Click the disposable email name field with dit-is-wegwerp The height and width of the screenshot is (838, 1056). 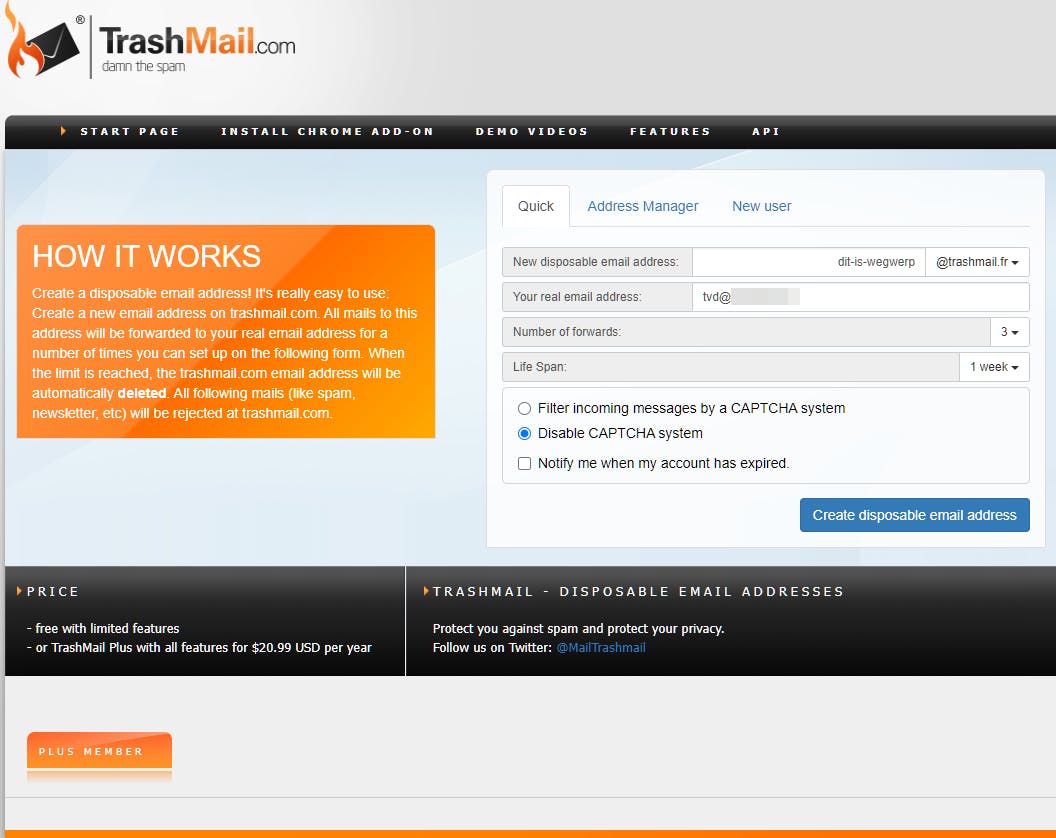point(809,262)
